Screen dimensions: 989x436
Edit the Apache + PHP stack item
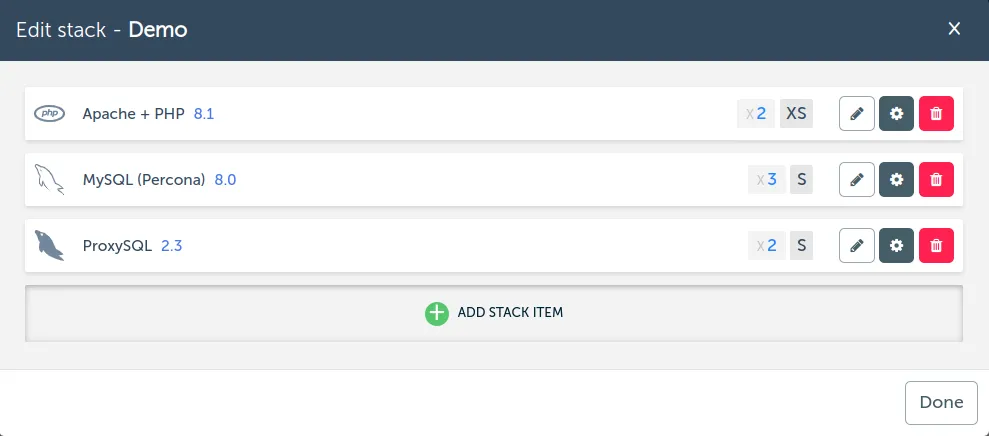click(856, 114)
